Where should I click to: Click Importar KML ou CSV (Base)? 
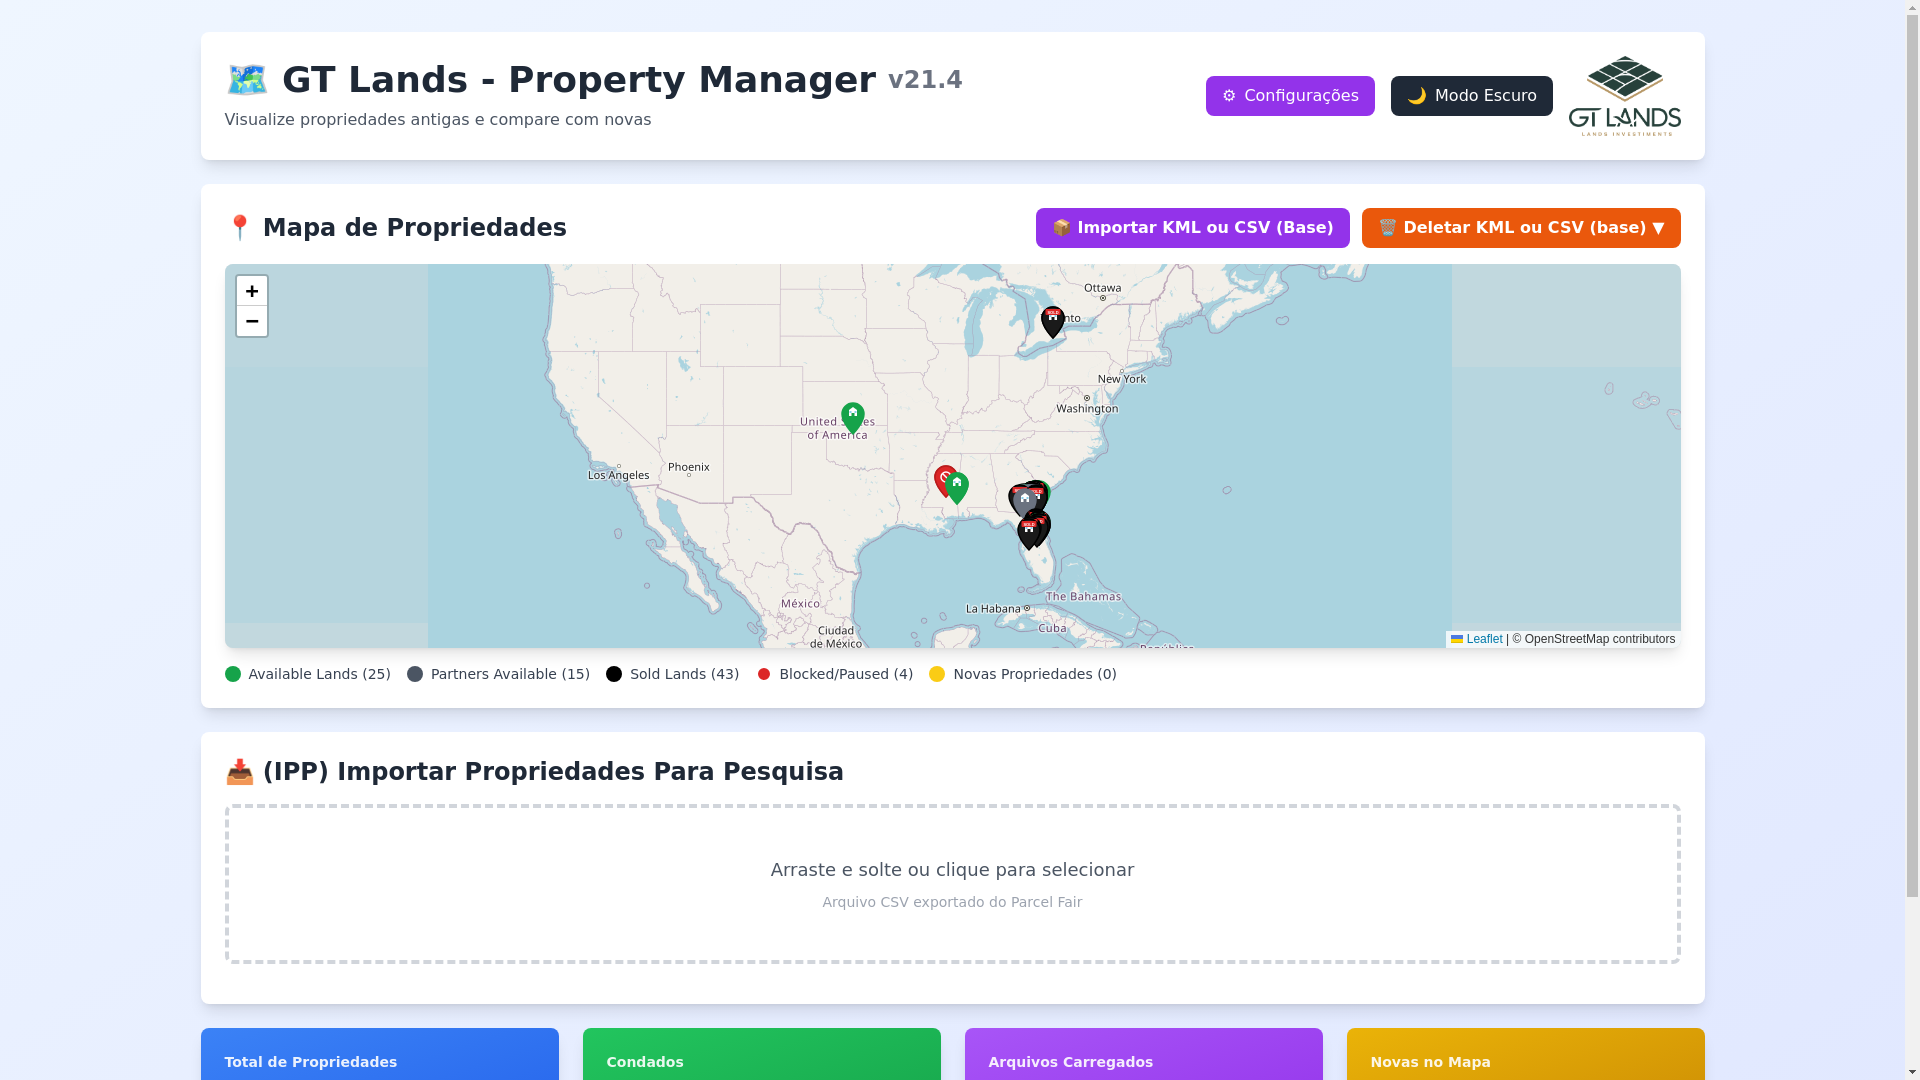[x=1192, y=228]
